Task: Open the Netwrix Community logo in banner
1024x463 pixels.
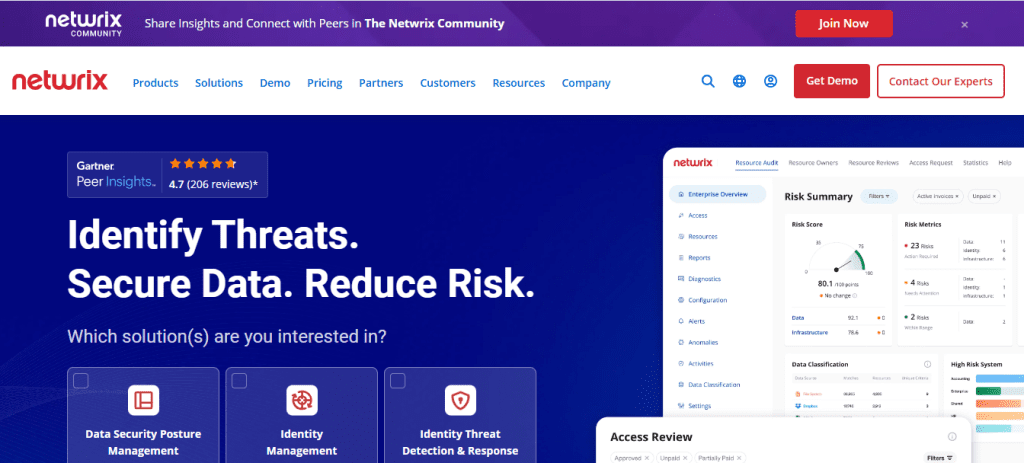Action: (84, 25)
